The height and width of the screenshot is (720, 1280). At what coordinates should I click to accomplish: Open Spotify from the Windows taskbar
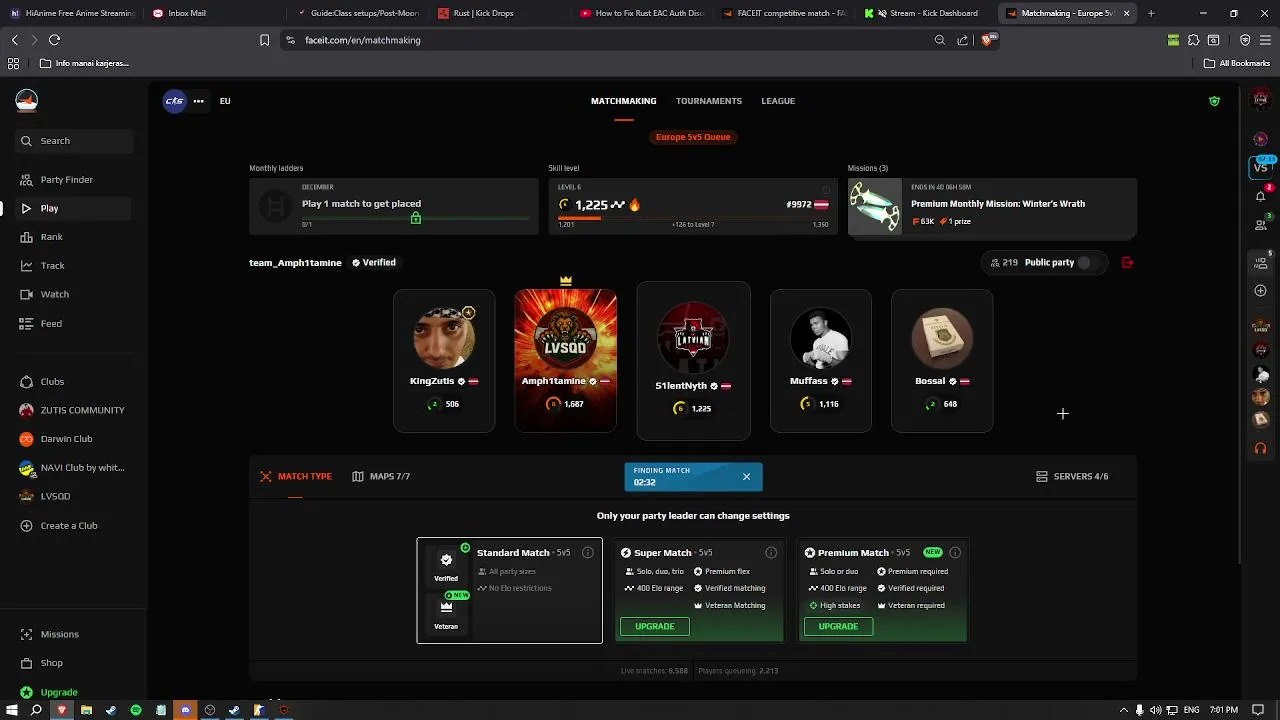pyautogui.click(x=136, y=710)
